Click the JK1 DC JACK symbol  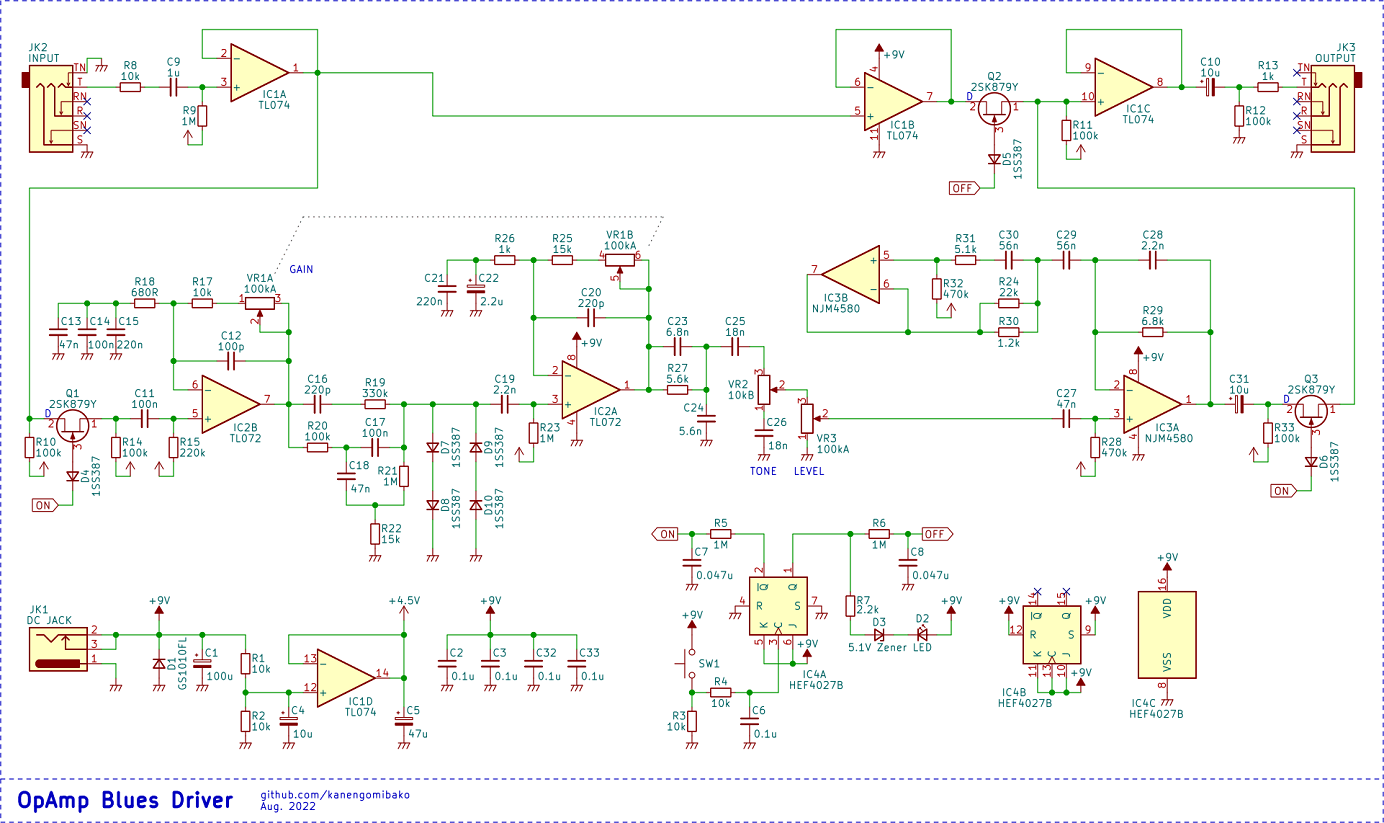[x=58, y=648]
